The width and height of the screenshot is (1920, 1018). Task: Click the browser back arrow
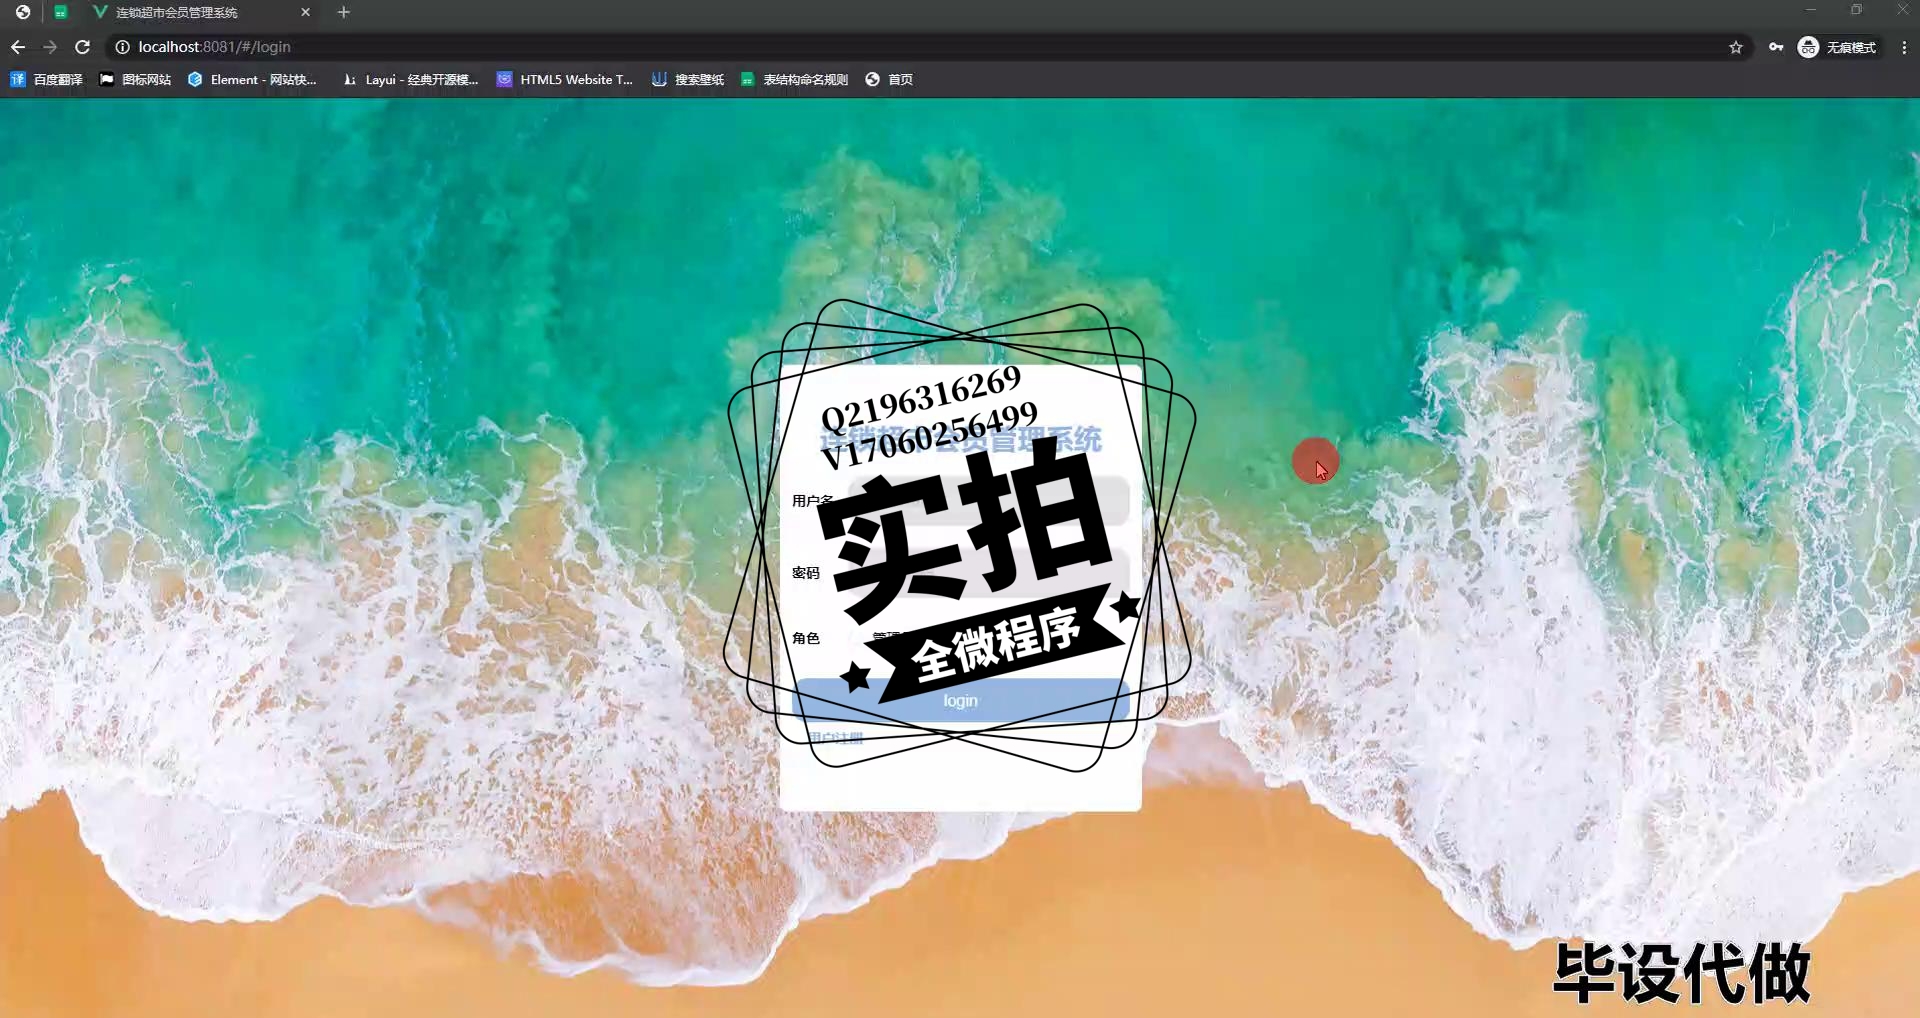(18, 47)
